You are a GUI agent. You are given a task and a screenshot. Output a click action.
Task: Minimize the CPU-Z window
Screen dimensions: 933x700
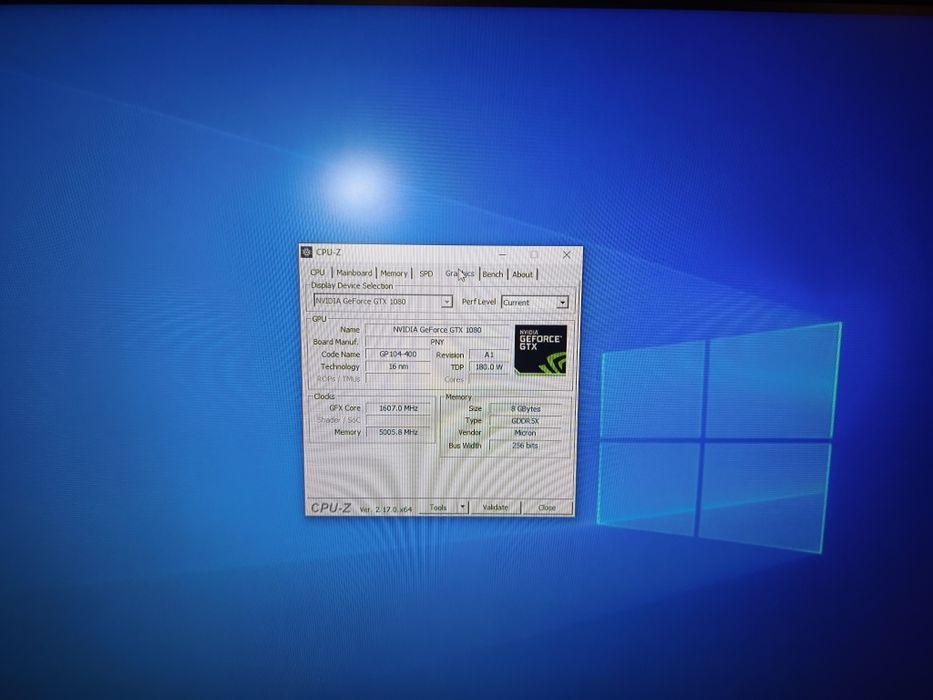(x=503, y=254)
